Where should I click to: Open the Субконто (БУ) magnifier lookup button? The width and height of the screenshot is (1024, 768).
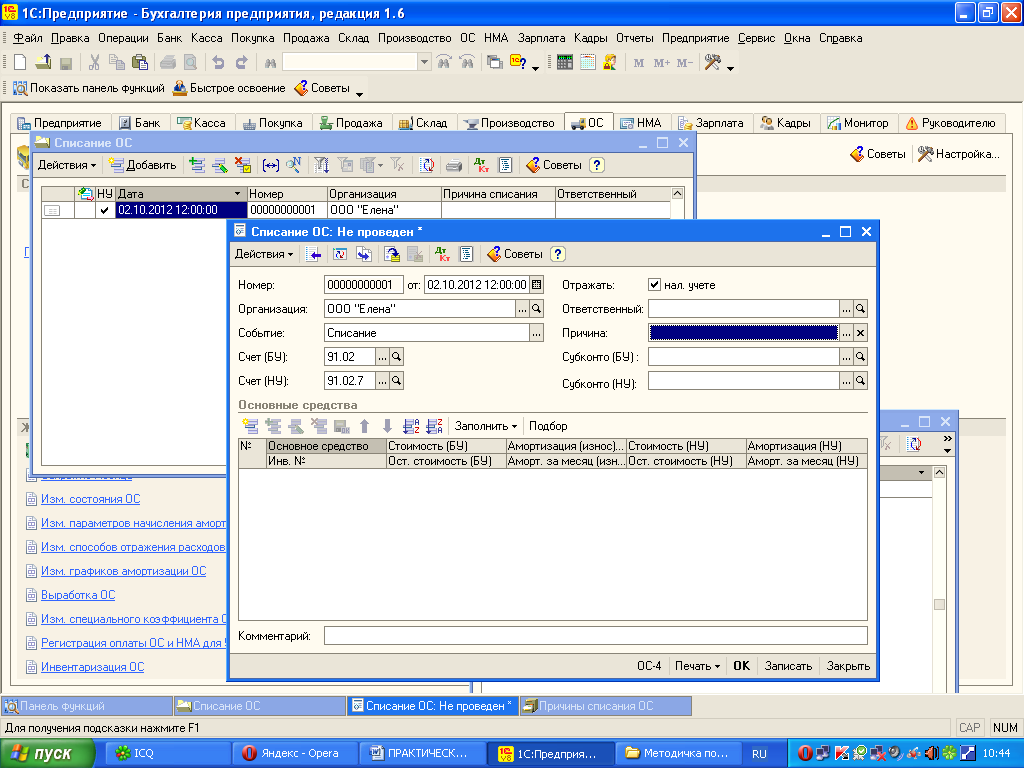[861, 357]
